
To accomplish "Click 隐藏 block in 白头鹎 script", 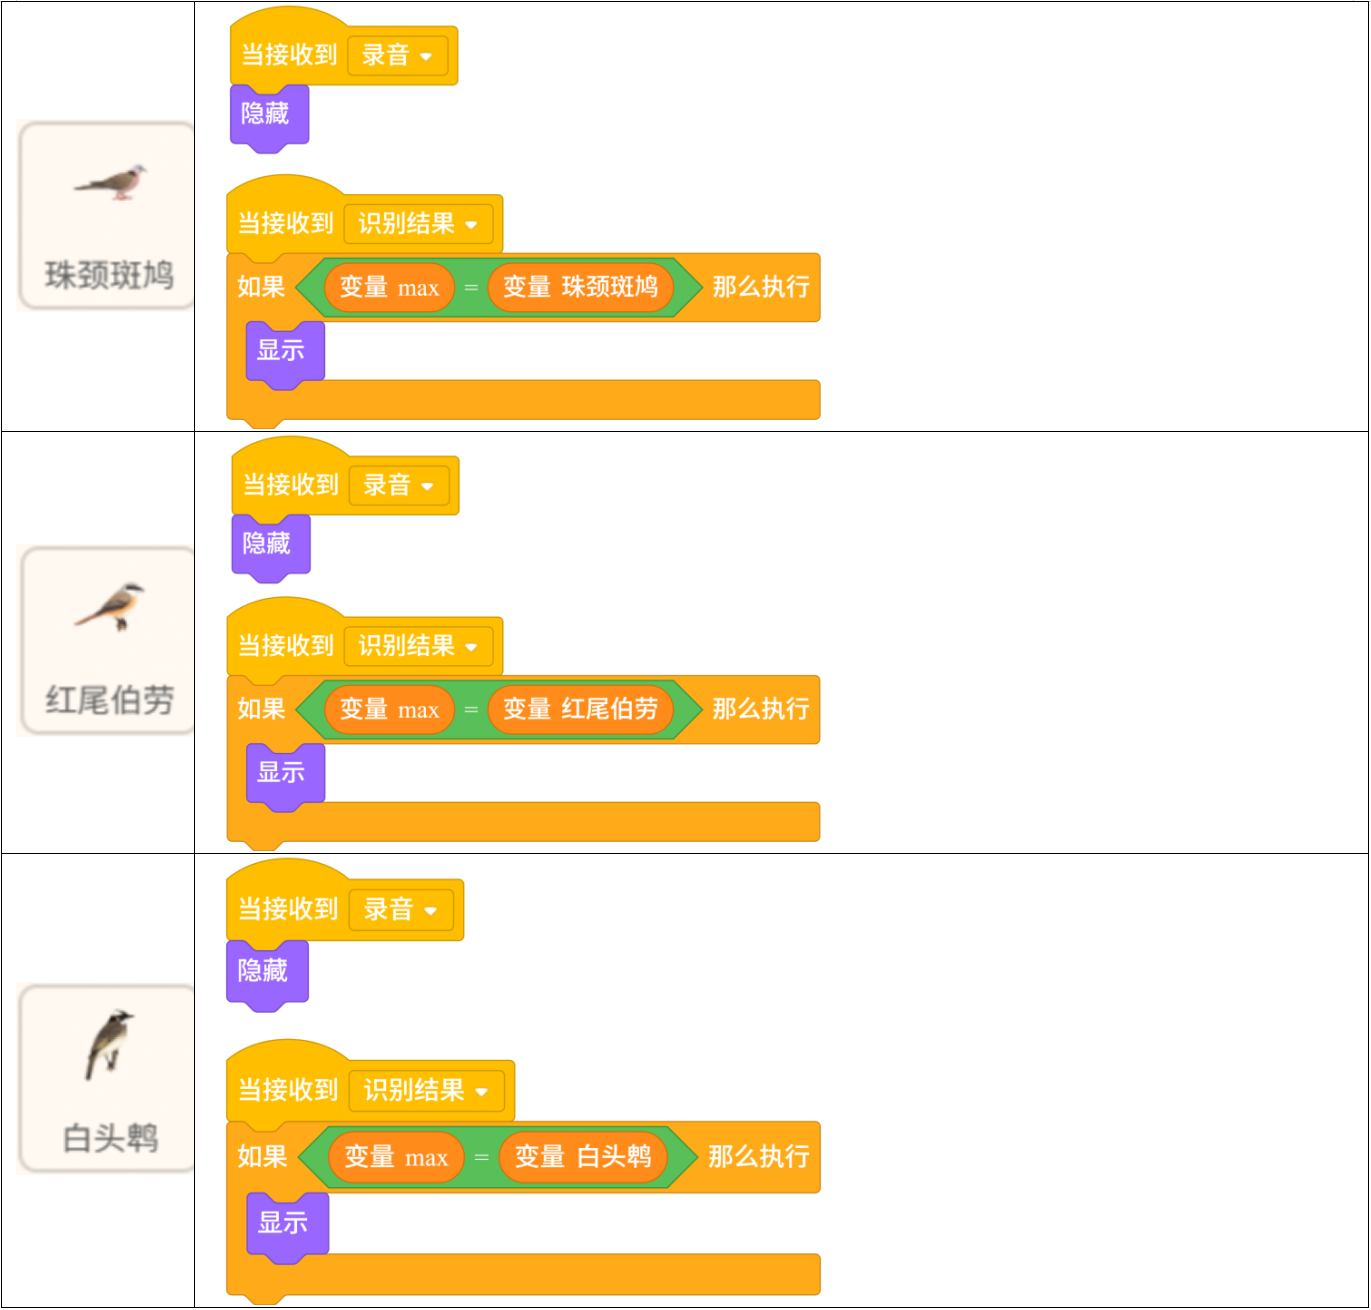I will point(265,971).
